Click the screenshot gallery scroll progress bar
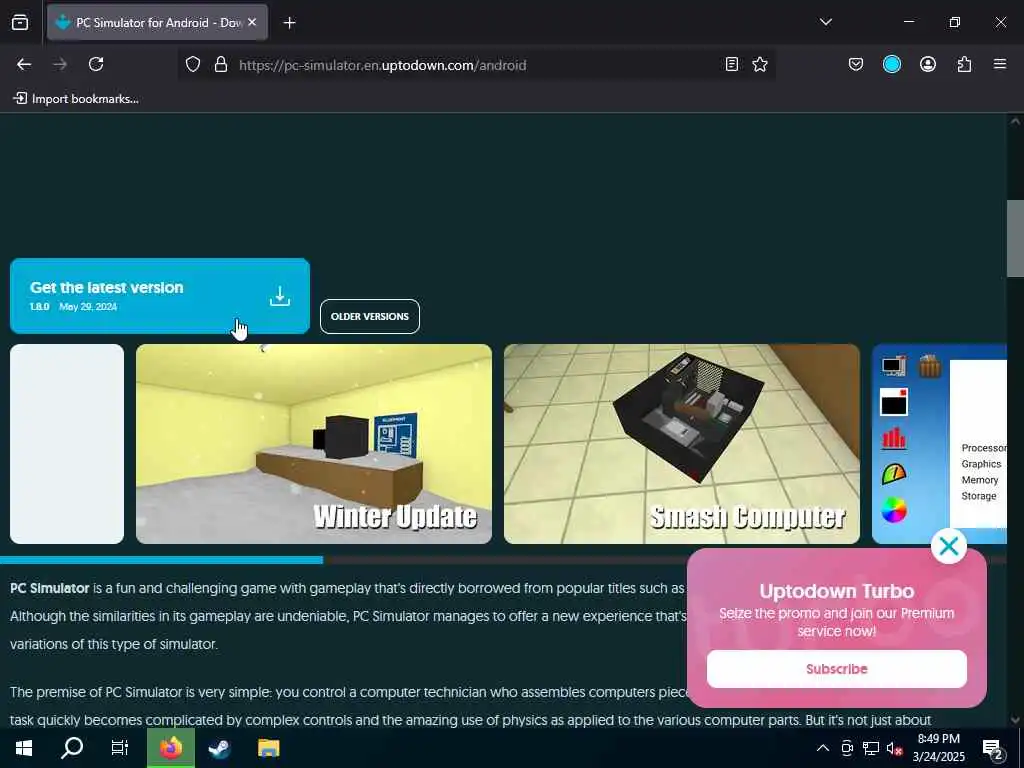This screenshot has height=768, width=1024. (161, 560)
